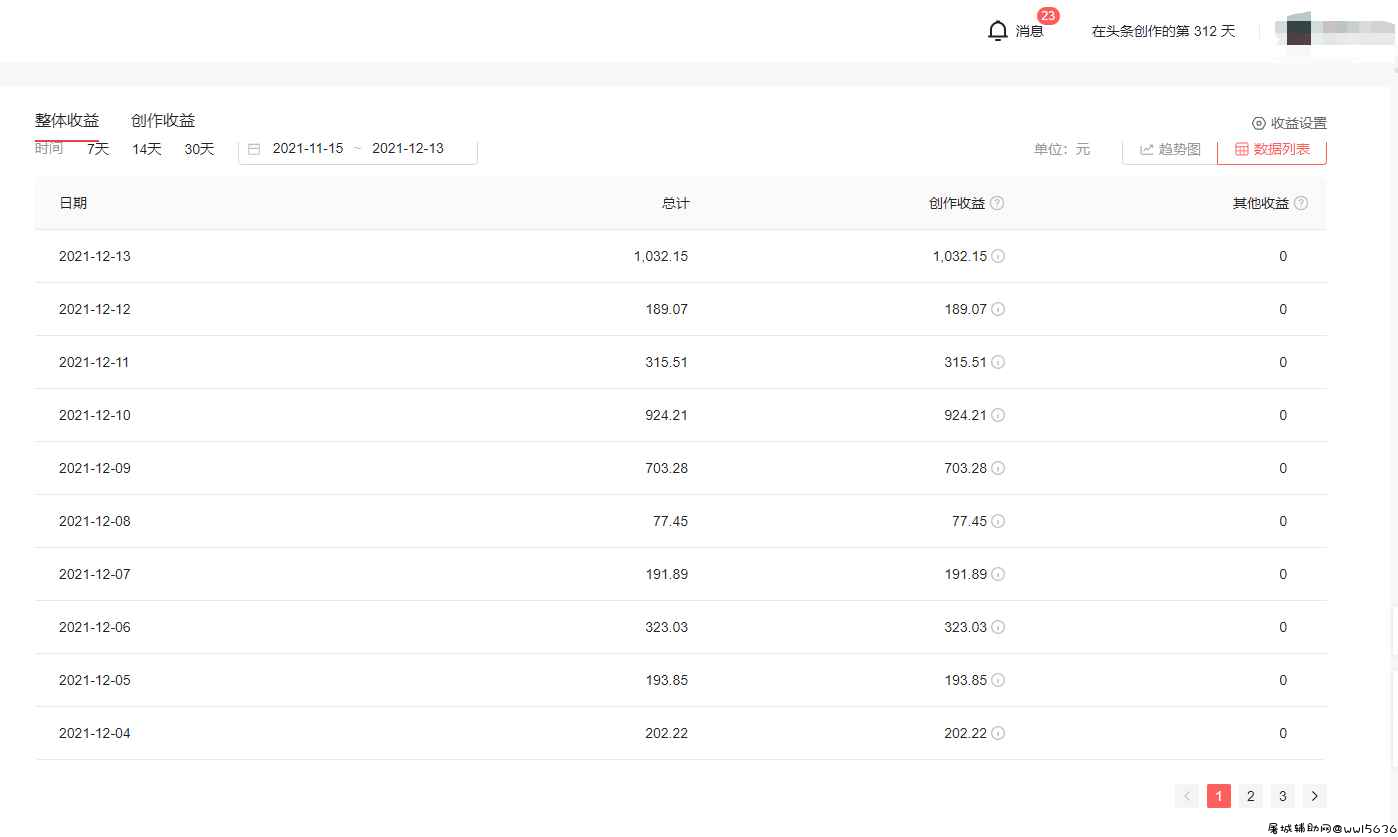The height and width of the screenshot is (837, 1398).
Task: Switch to 趋势图 trend chart view
Action: 1170,149
